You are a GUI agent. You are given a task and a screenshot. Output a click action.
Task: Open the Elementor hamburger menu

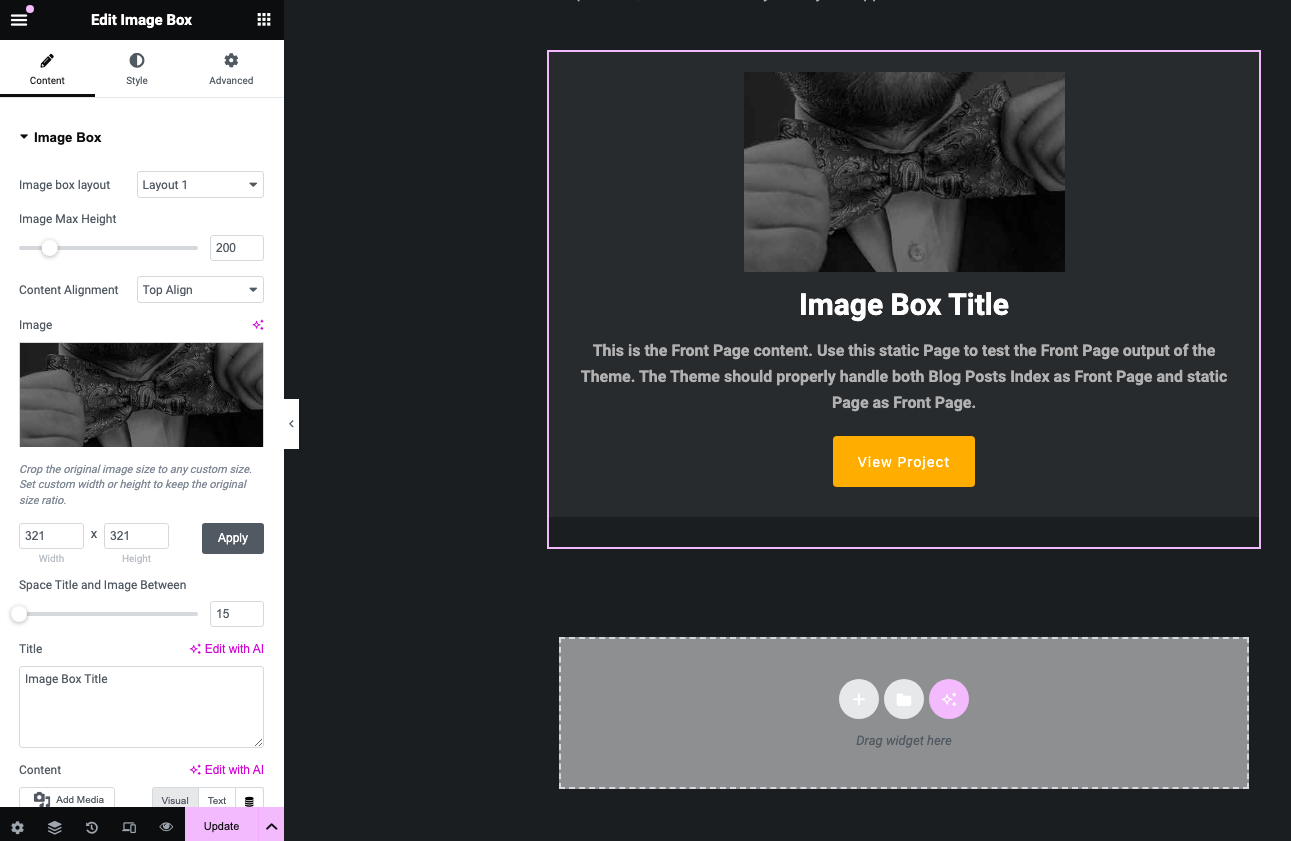(x=19, y=19)
